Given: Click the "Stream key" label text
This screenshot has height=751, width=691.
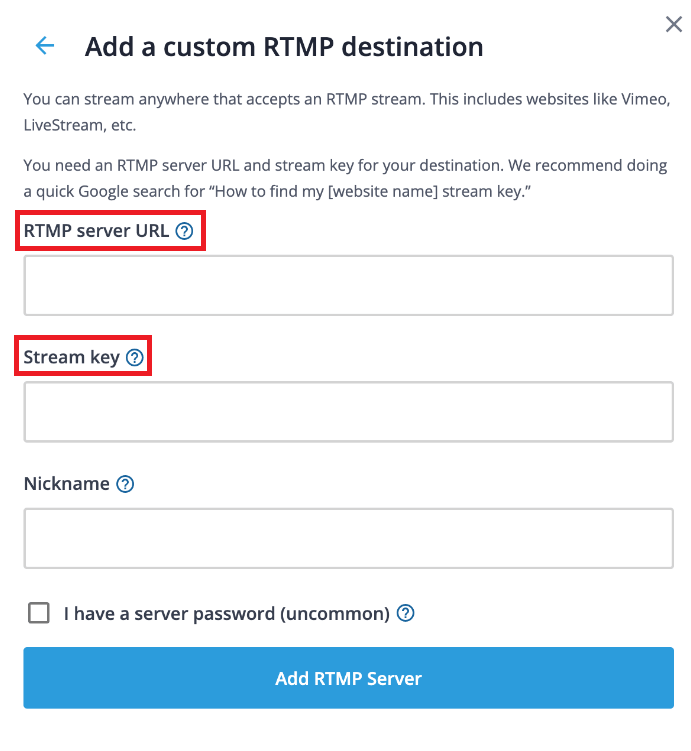Looking at the screenshot, I should point(72,358).
